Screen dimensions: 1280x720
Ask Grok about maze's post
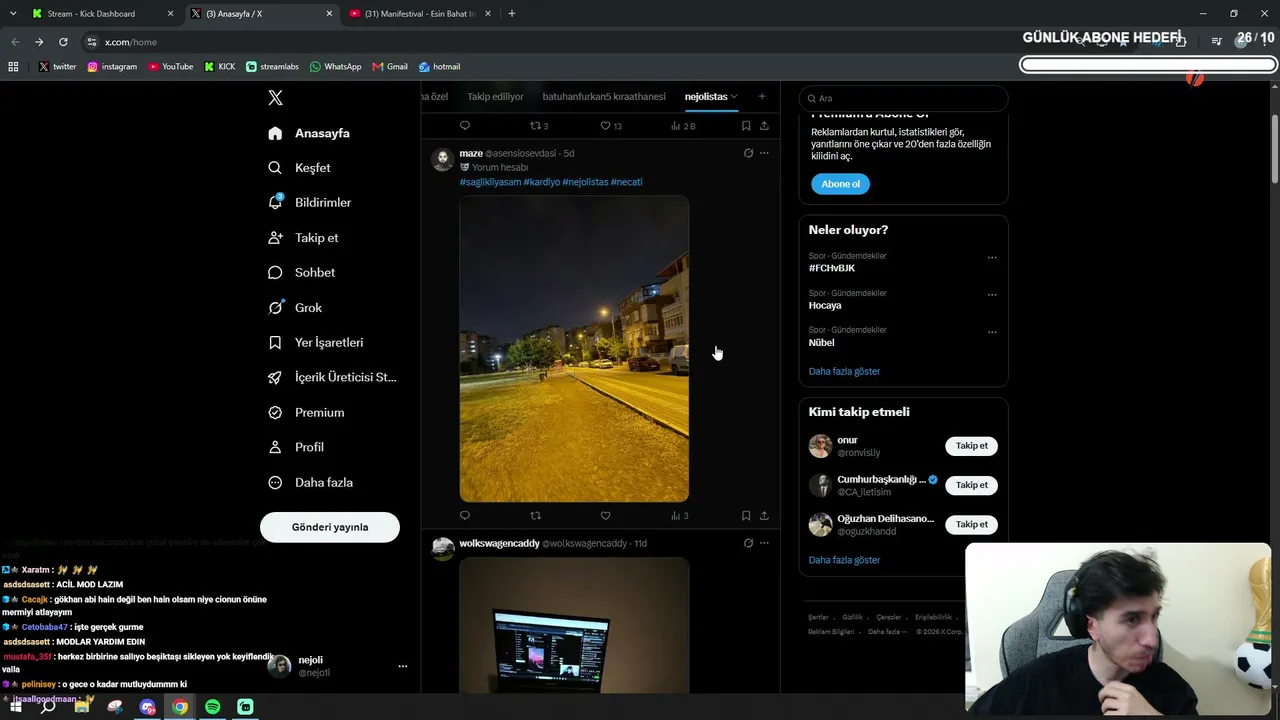748,153
